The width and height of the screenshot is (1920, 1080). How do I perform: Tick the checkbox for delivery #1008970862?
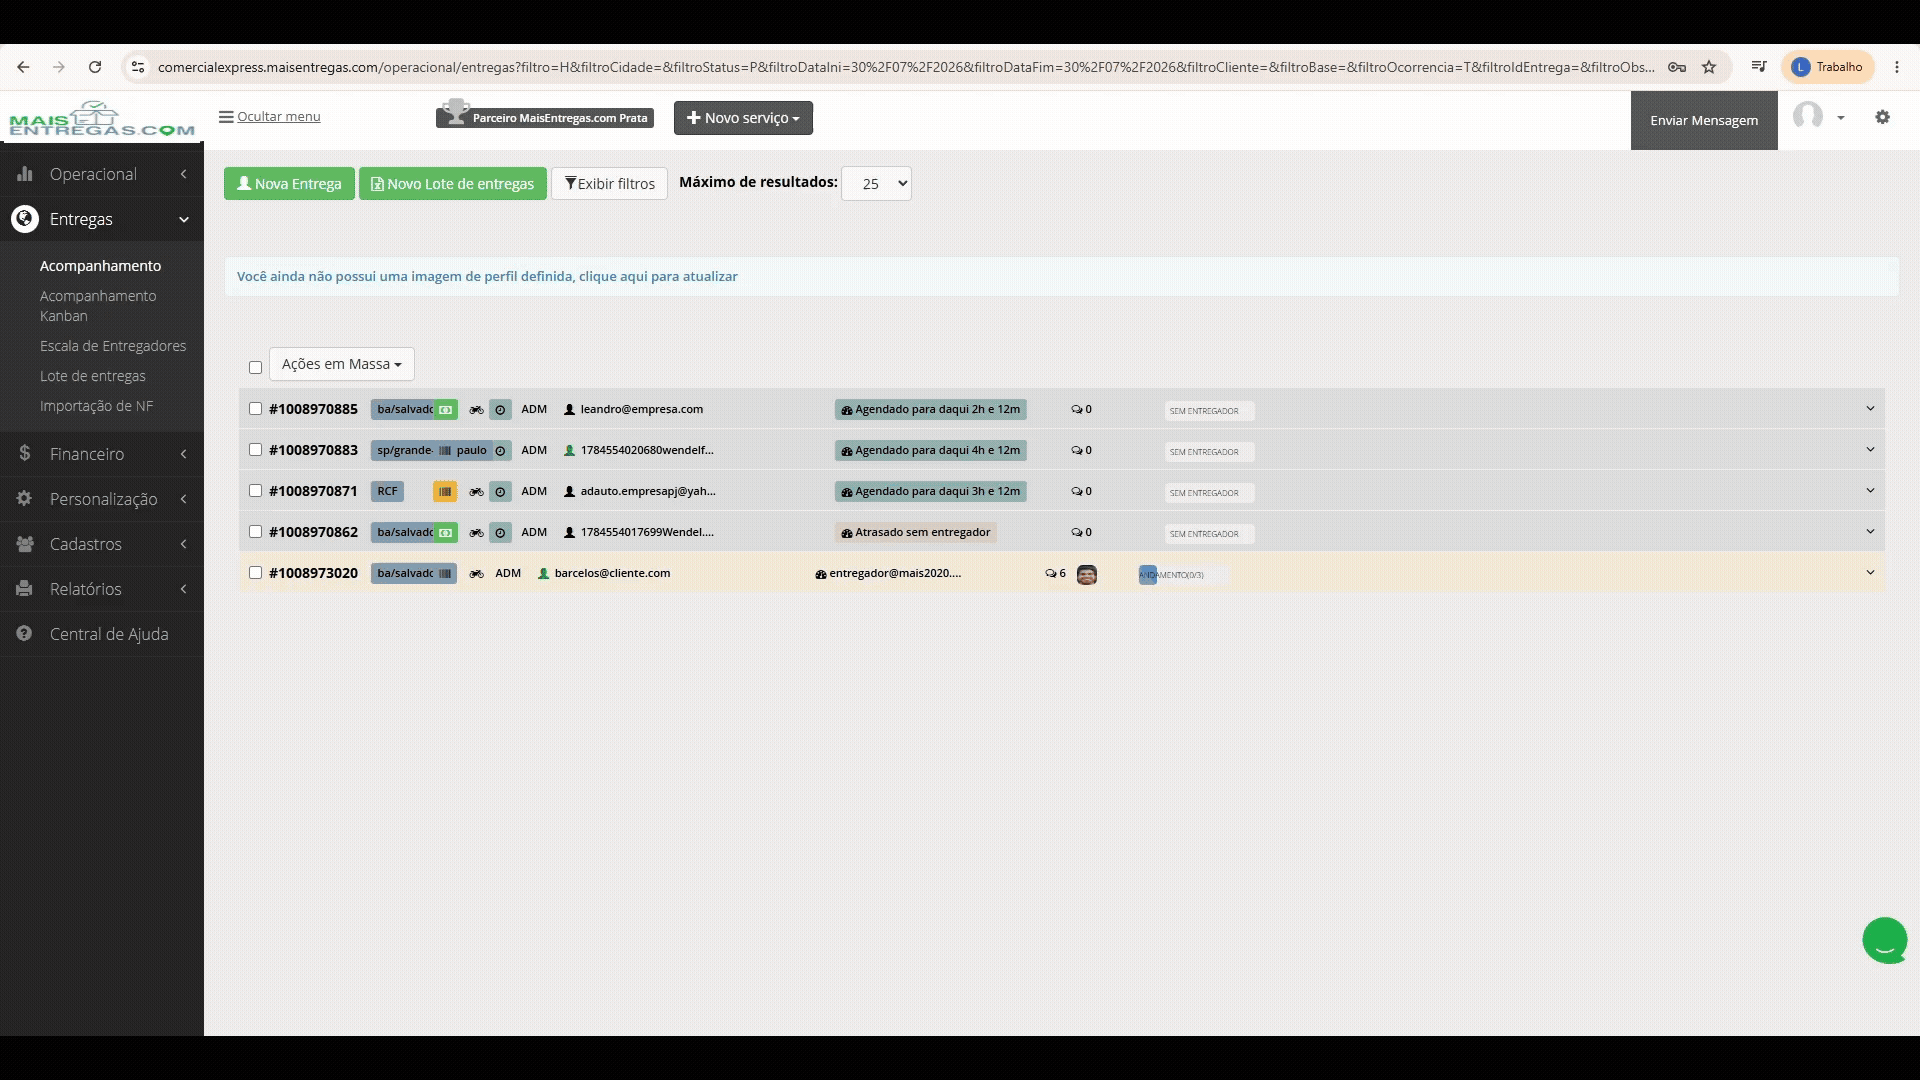pyautogui.click(x=255, y=532)
